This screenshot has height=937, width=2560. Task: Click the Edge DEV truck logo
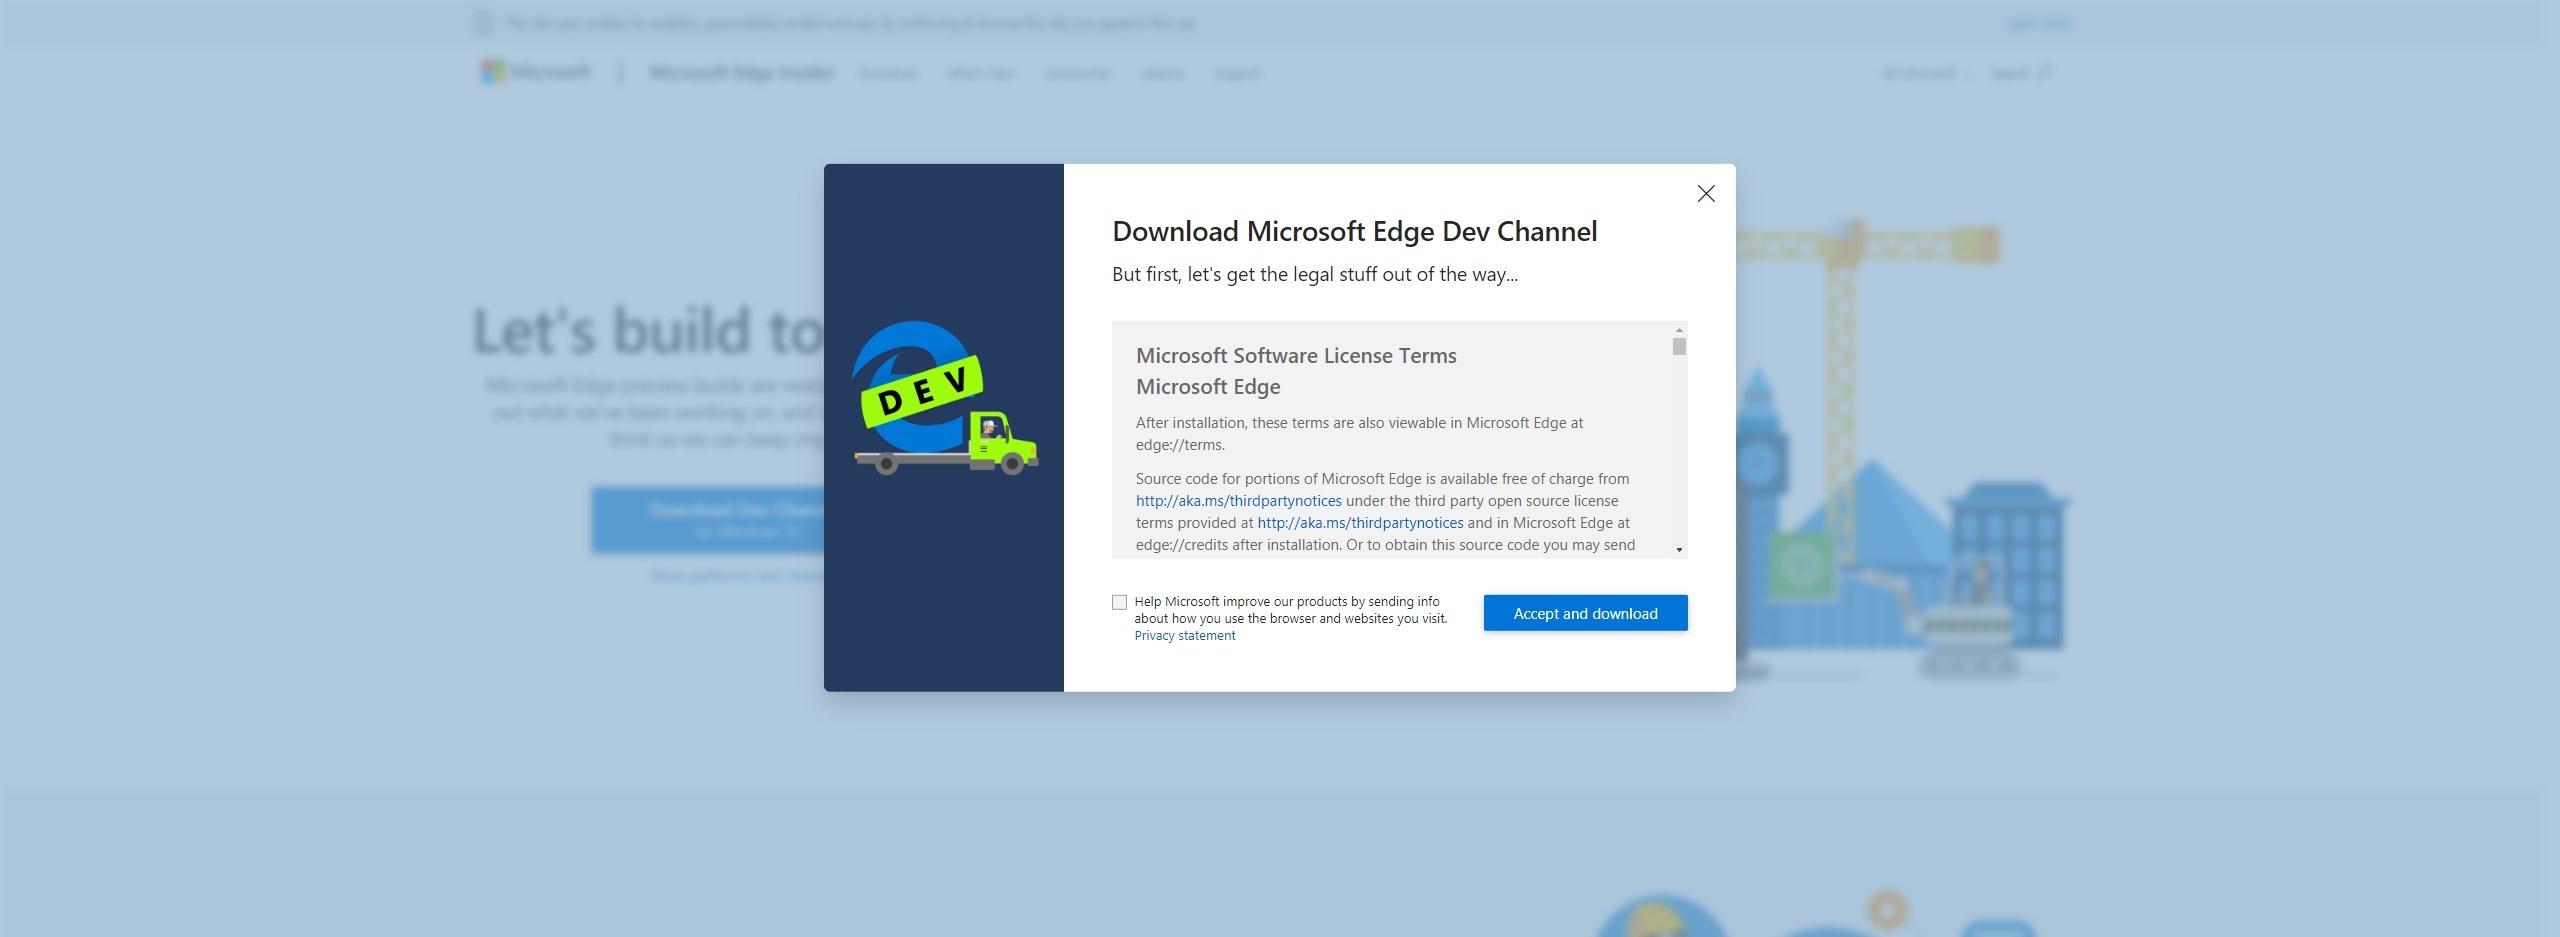pyautogui.click(x=945, y=398)
